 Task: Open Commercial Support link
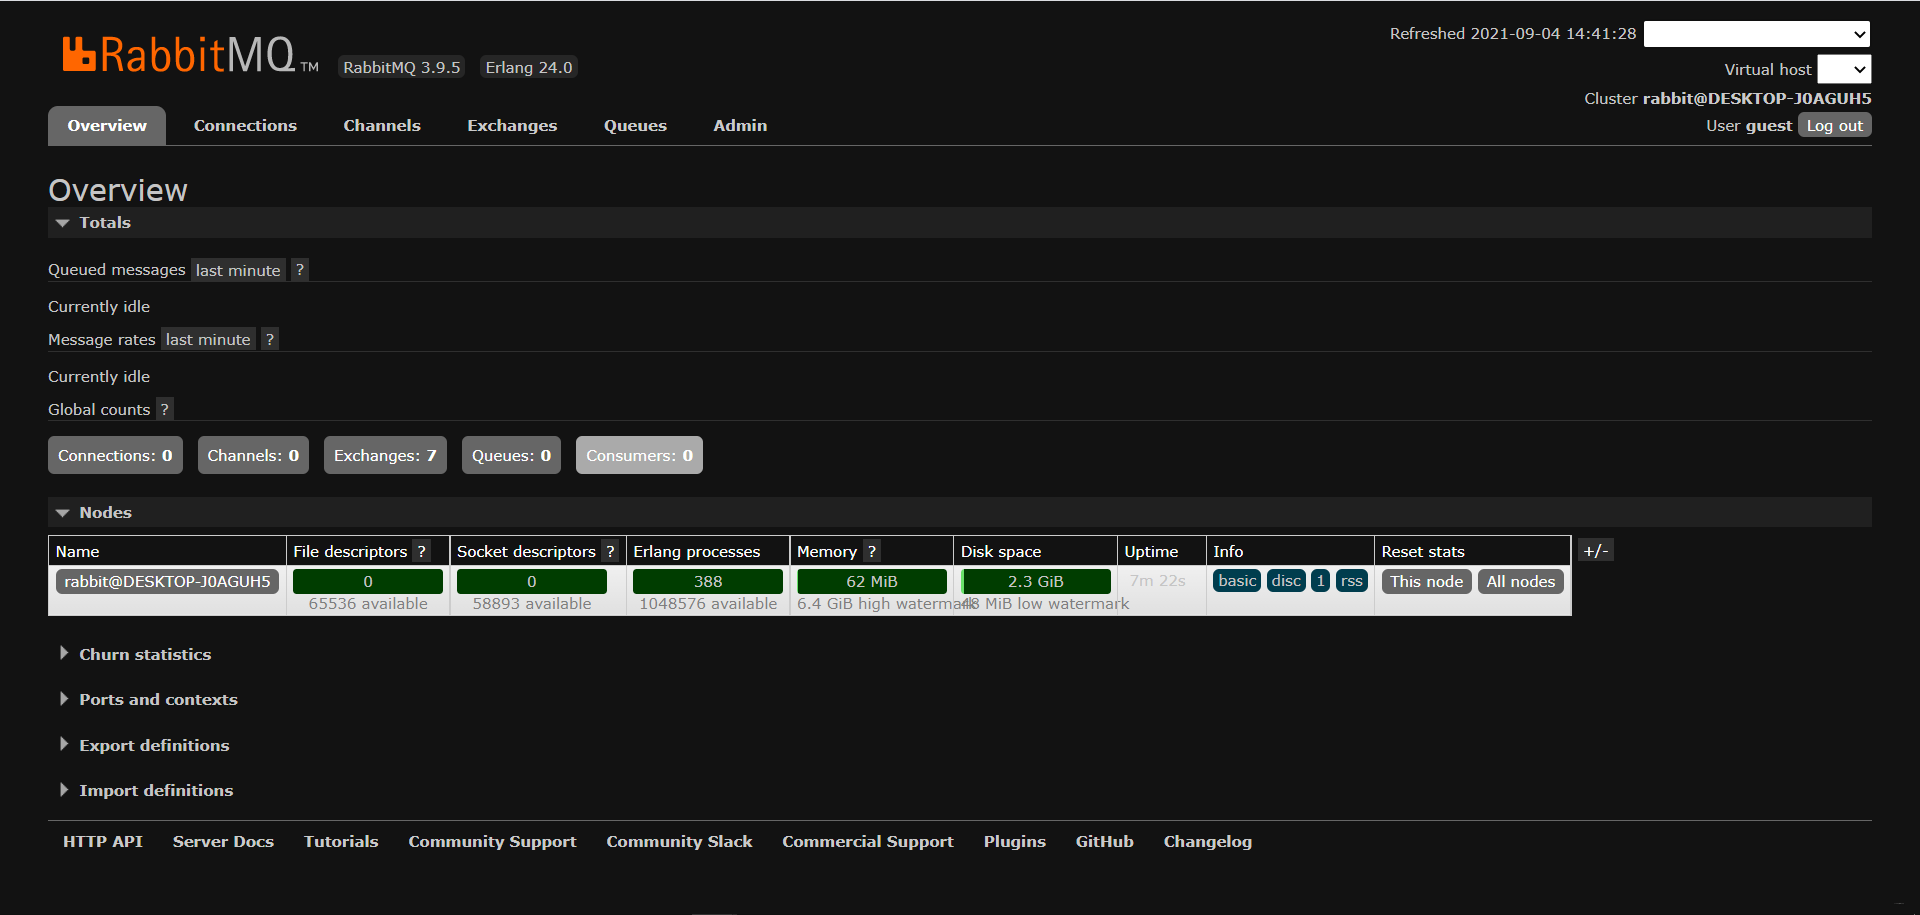pos(868,842)
